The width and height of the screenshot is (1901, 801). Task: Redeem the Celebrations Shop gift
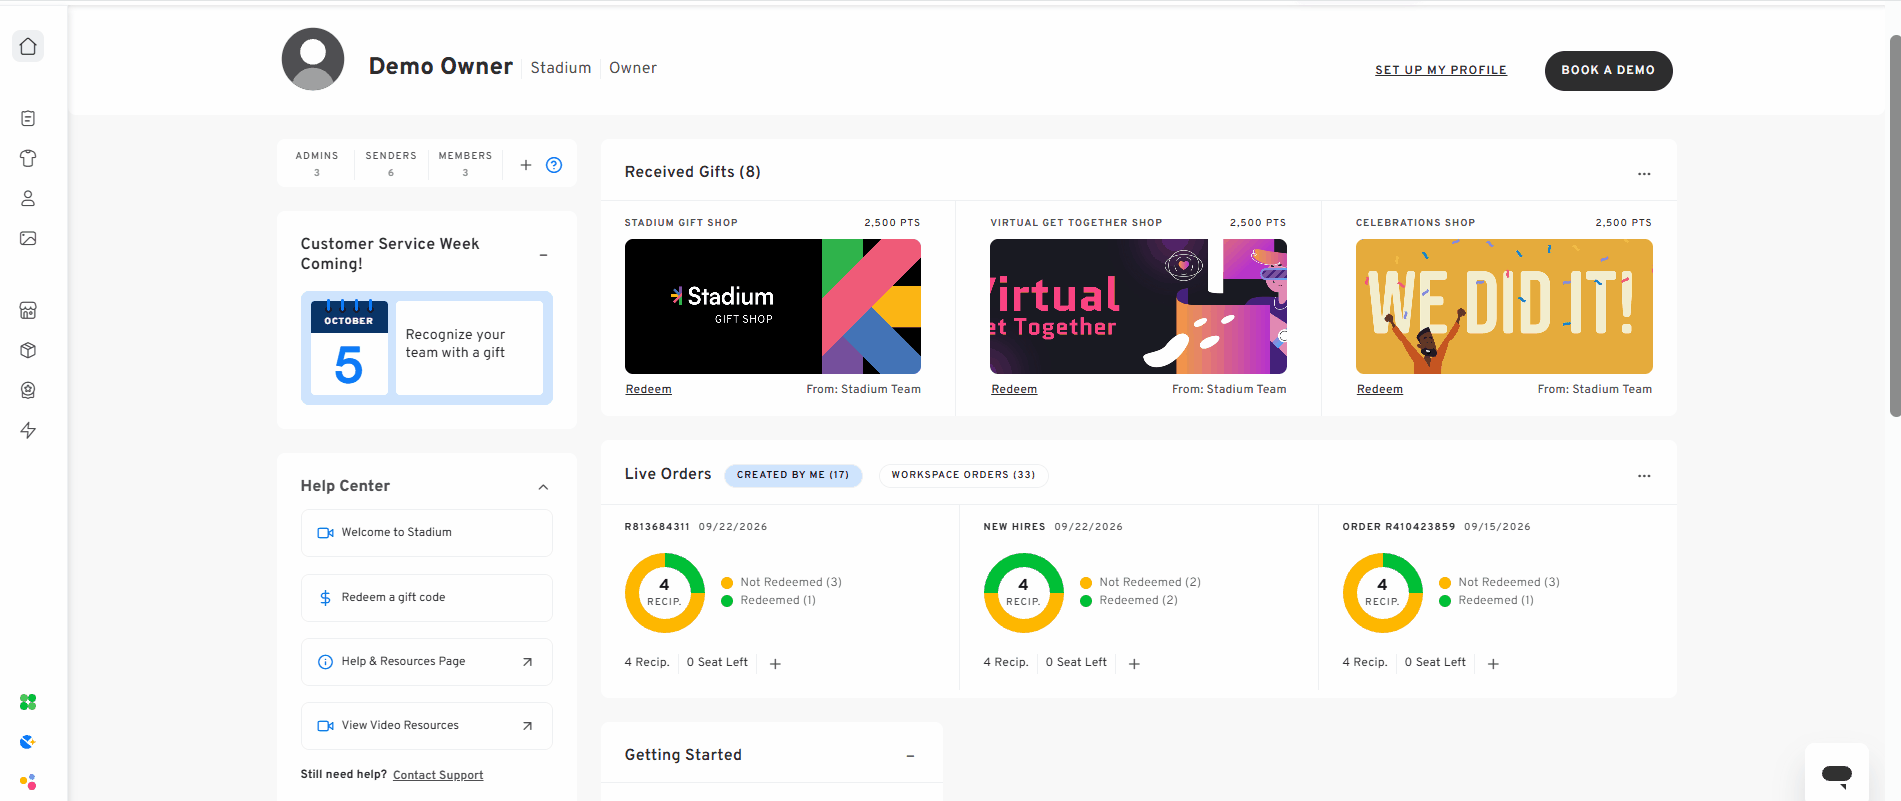tap(1379, 389)
